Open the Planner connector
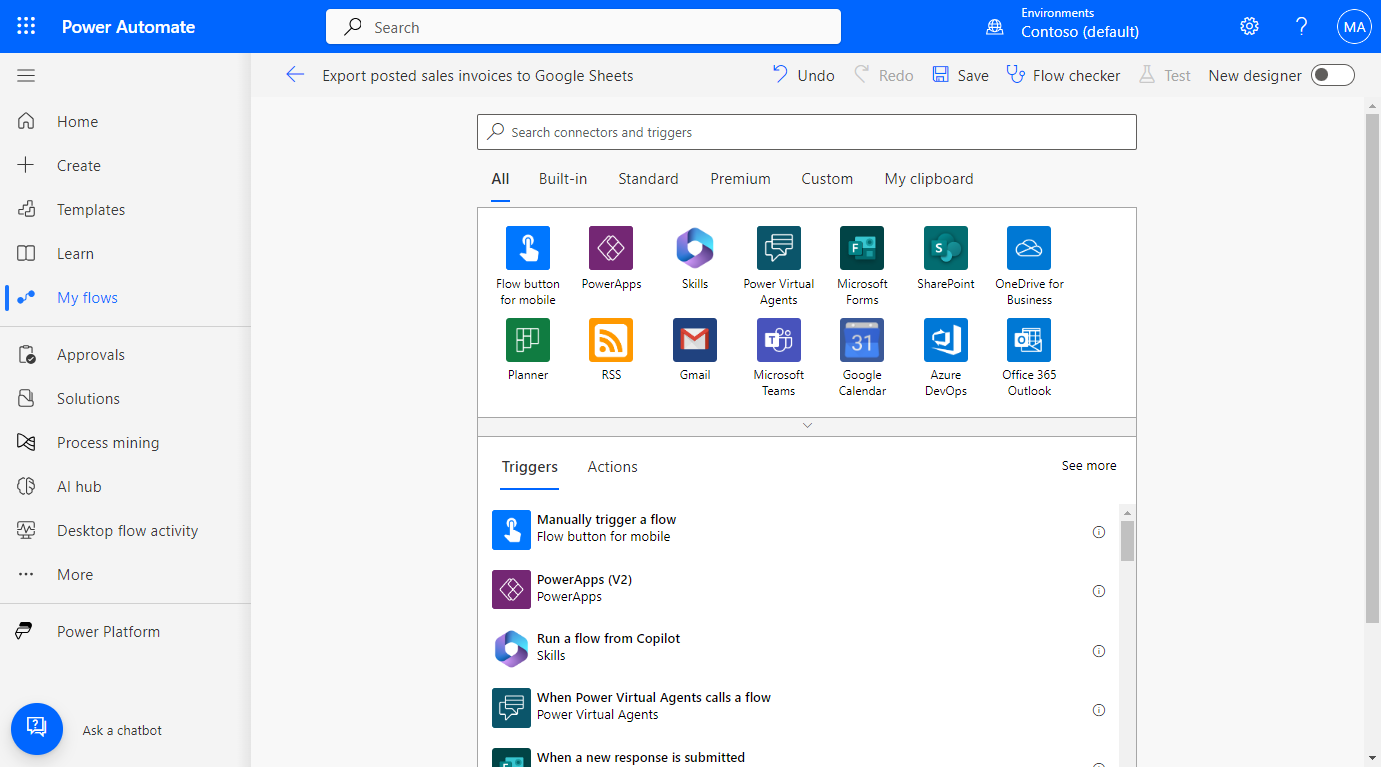 (x=527, y=339)
